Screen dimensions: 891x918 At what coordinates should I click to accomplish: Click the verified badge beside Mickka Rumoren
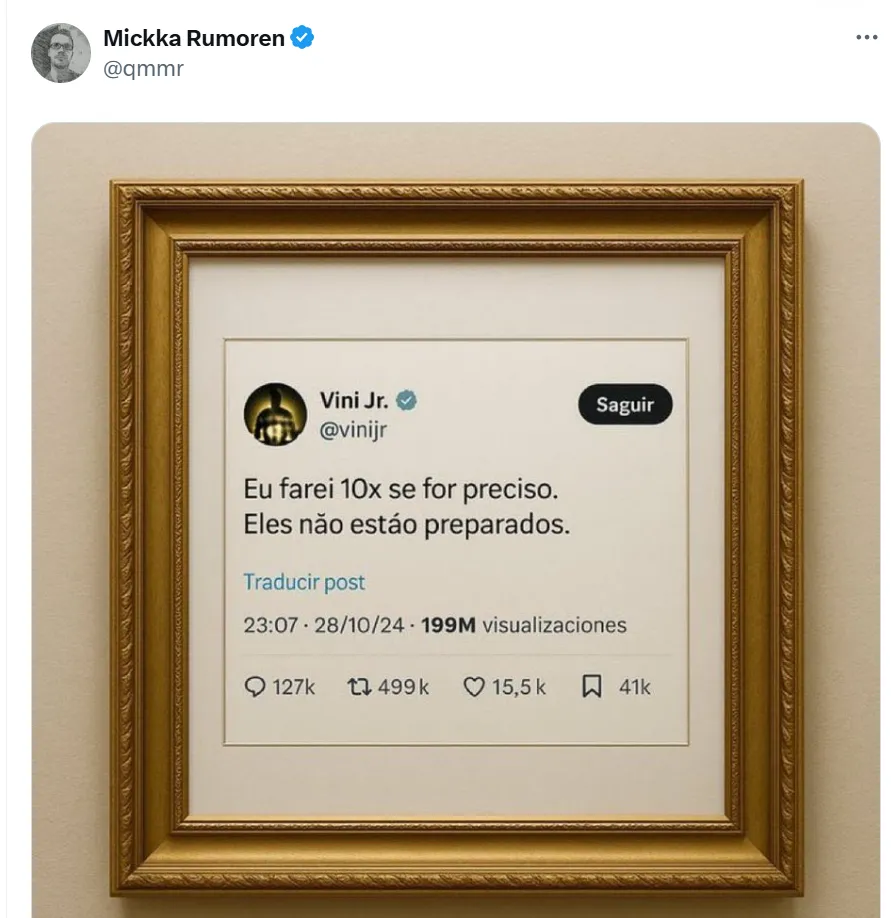tap(303, 38)
